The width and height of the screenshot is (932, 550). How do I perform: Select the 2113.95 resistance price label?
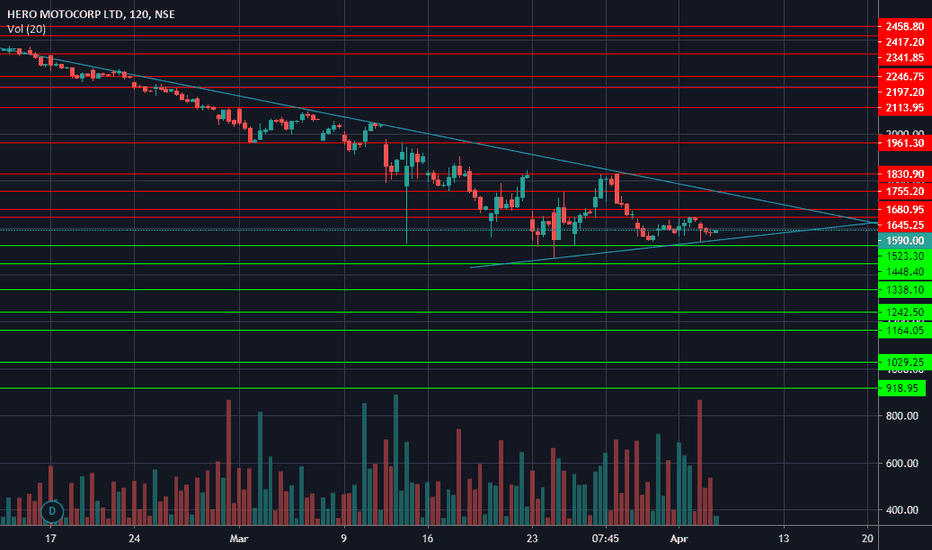[905, 108]
